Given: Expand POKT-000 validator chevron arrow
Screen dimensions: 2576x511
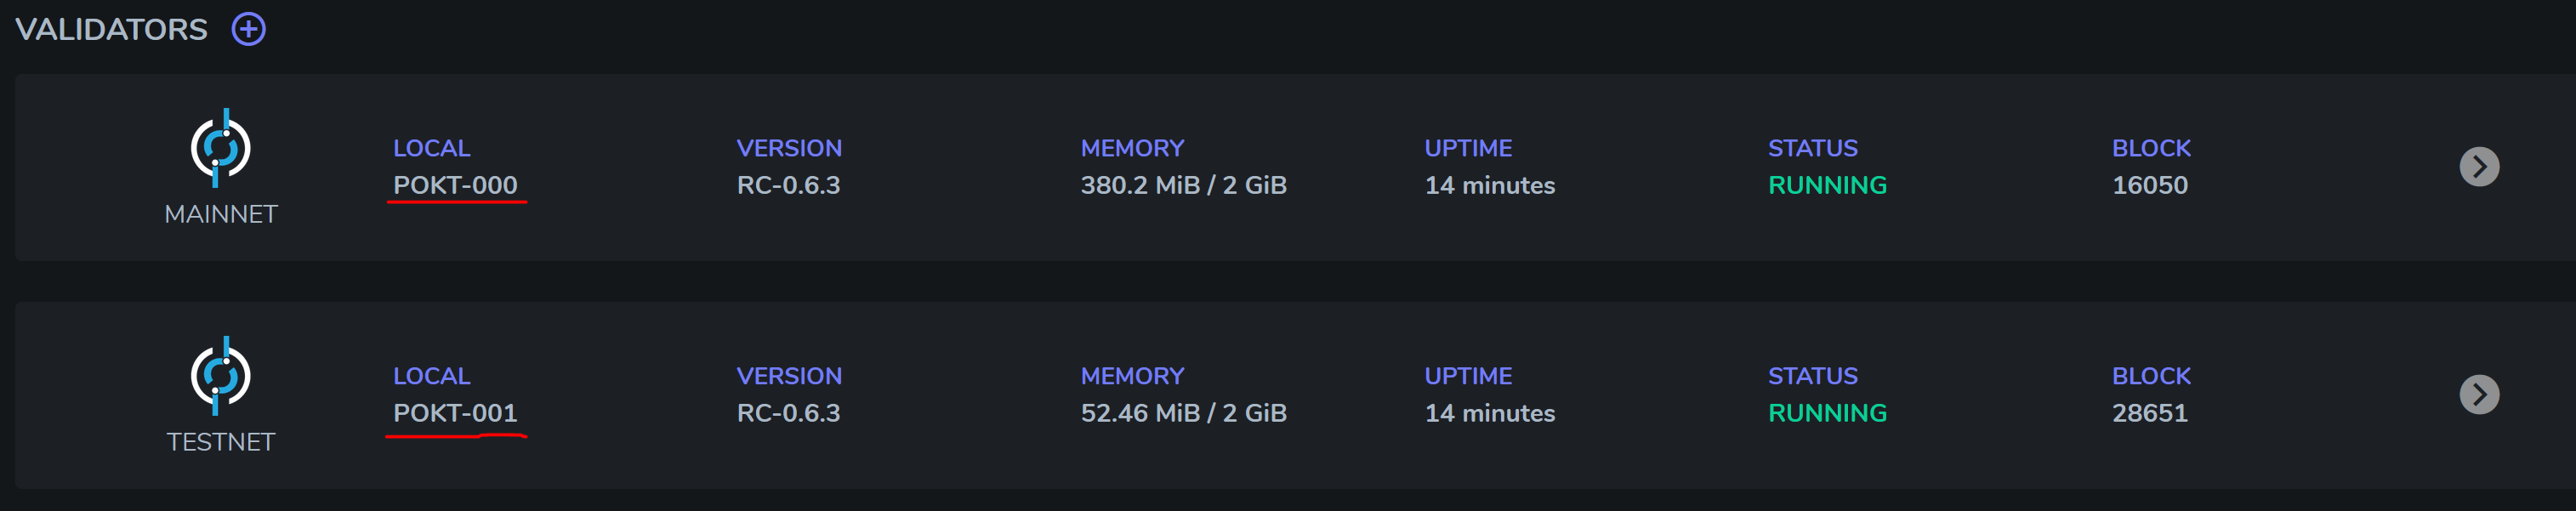Looking at the screenshot, I should click(x=2479, y=166).
